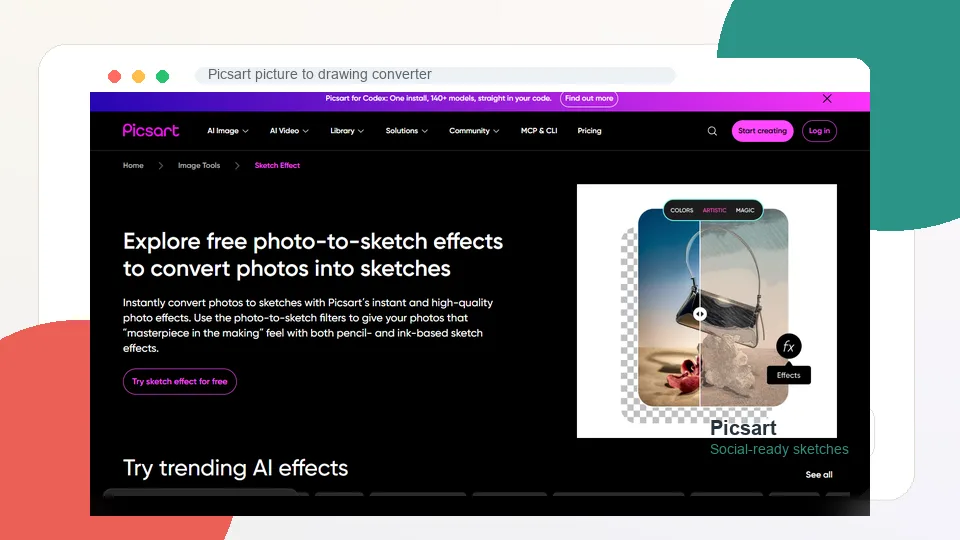Click the yellow minimize dot
This screenshot has height=540, width=960.
click(x=138, y=77)
